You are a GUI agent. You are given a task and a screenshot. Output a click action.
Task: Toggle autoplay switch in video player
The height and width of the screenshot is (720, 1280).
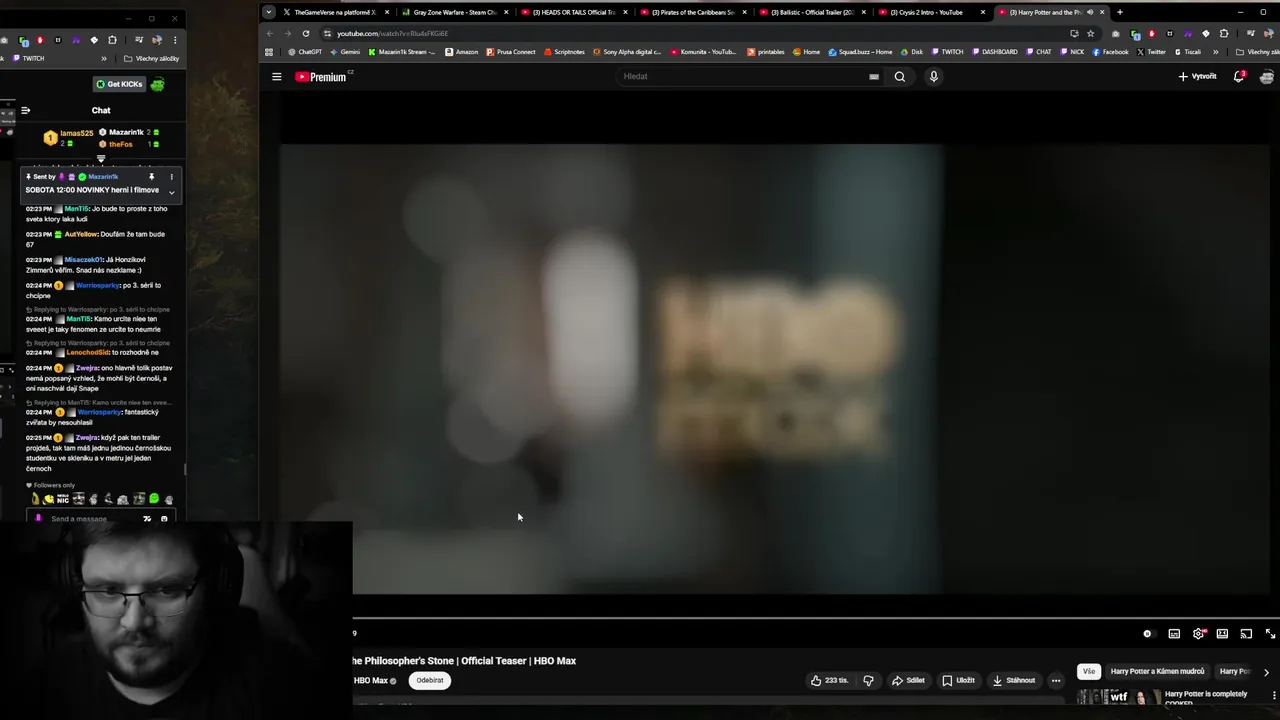1148,633
